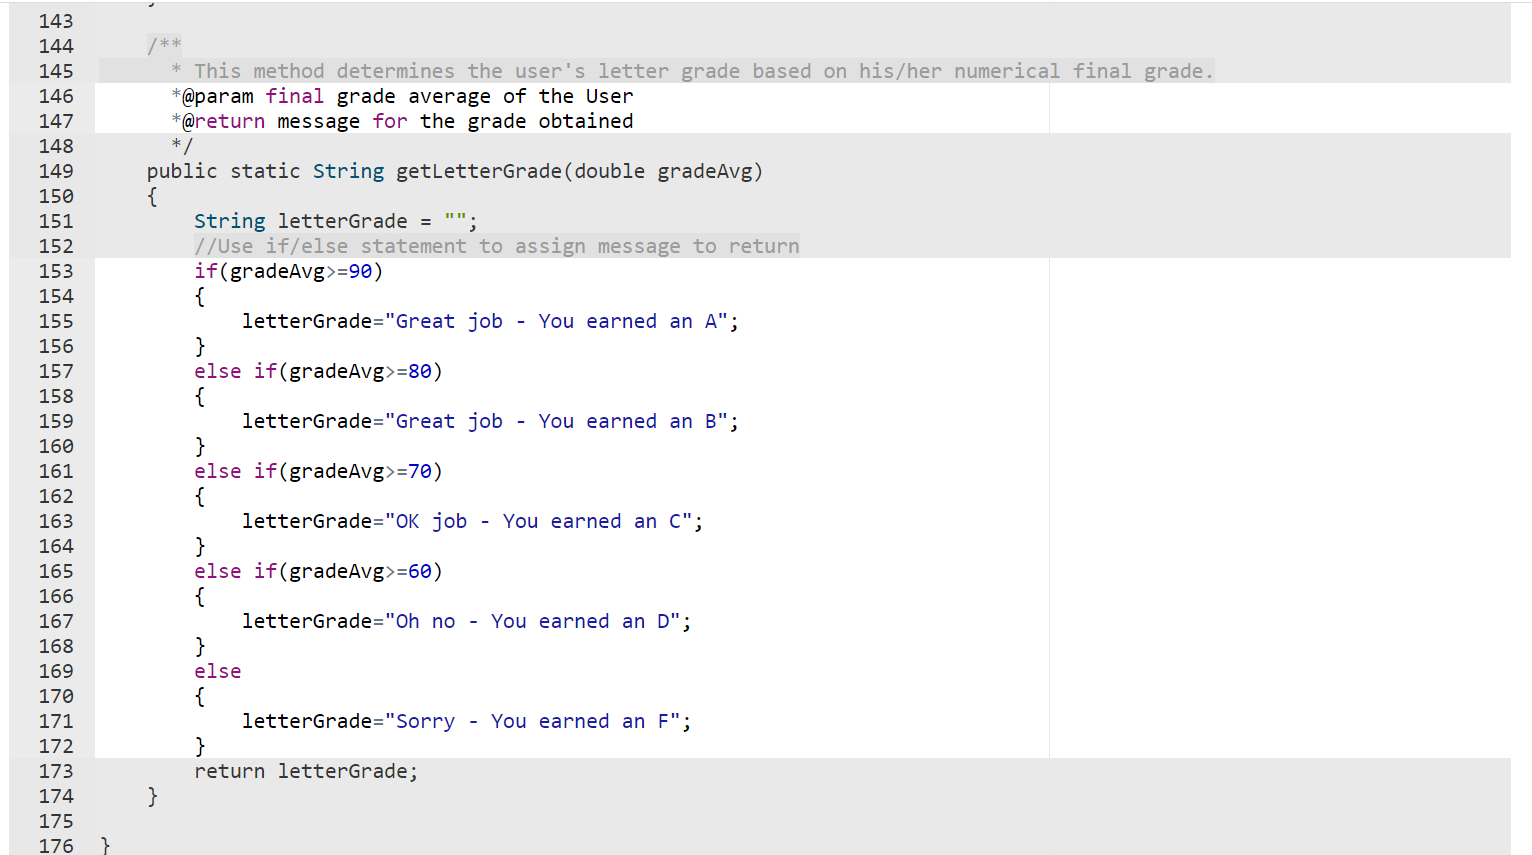Click the @return tag in the Javadoc

click(x=223, y=121)
